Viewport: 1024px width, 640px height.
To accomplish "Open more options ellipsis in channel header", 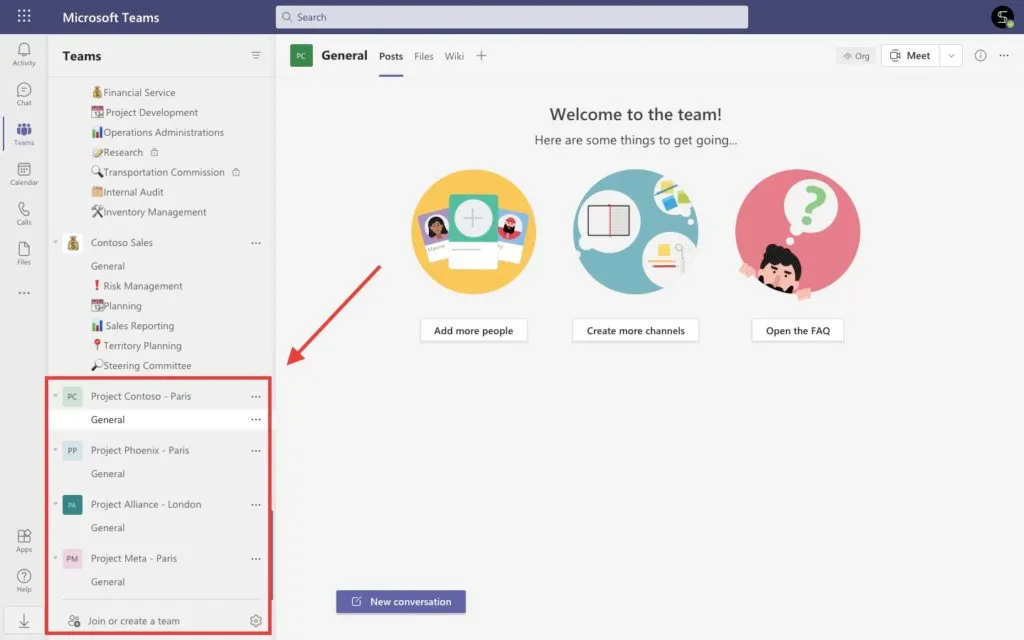I will (1004, 56).
